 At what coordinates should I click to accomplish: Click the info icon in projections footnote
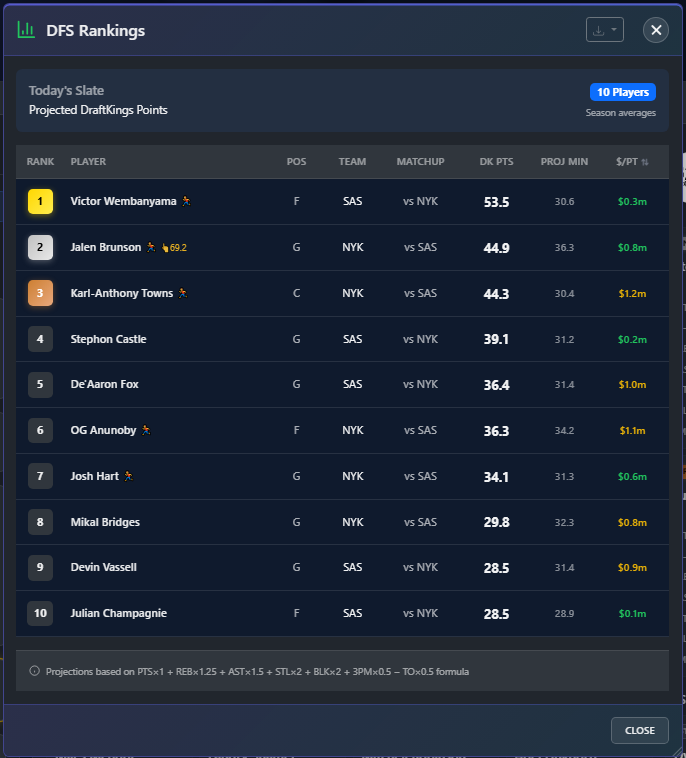click(34, 671)
